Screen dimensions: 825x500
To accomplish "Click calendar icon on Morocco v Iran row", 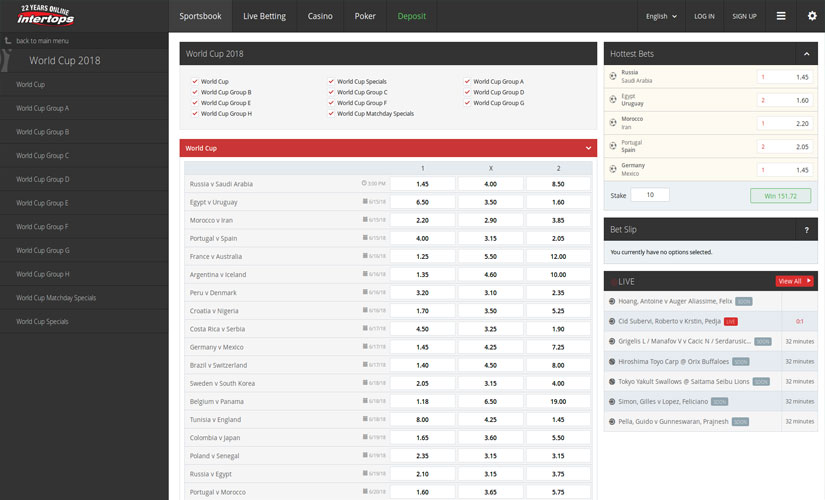I will point(365,219).
